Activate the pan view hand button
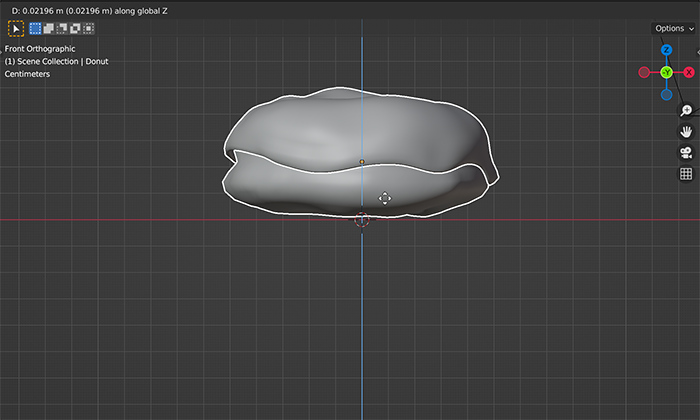This screenshot has width=700, height=420. [686, 132]
